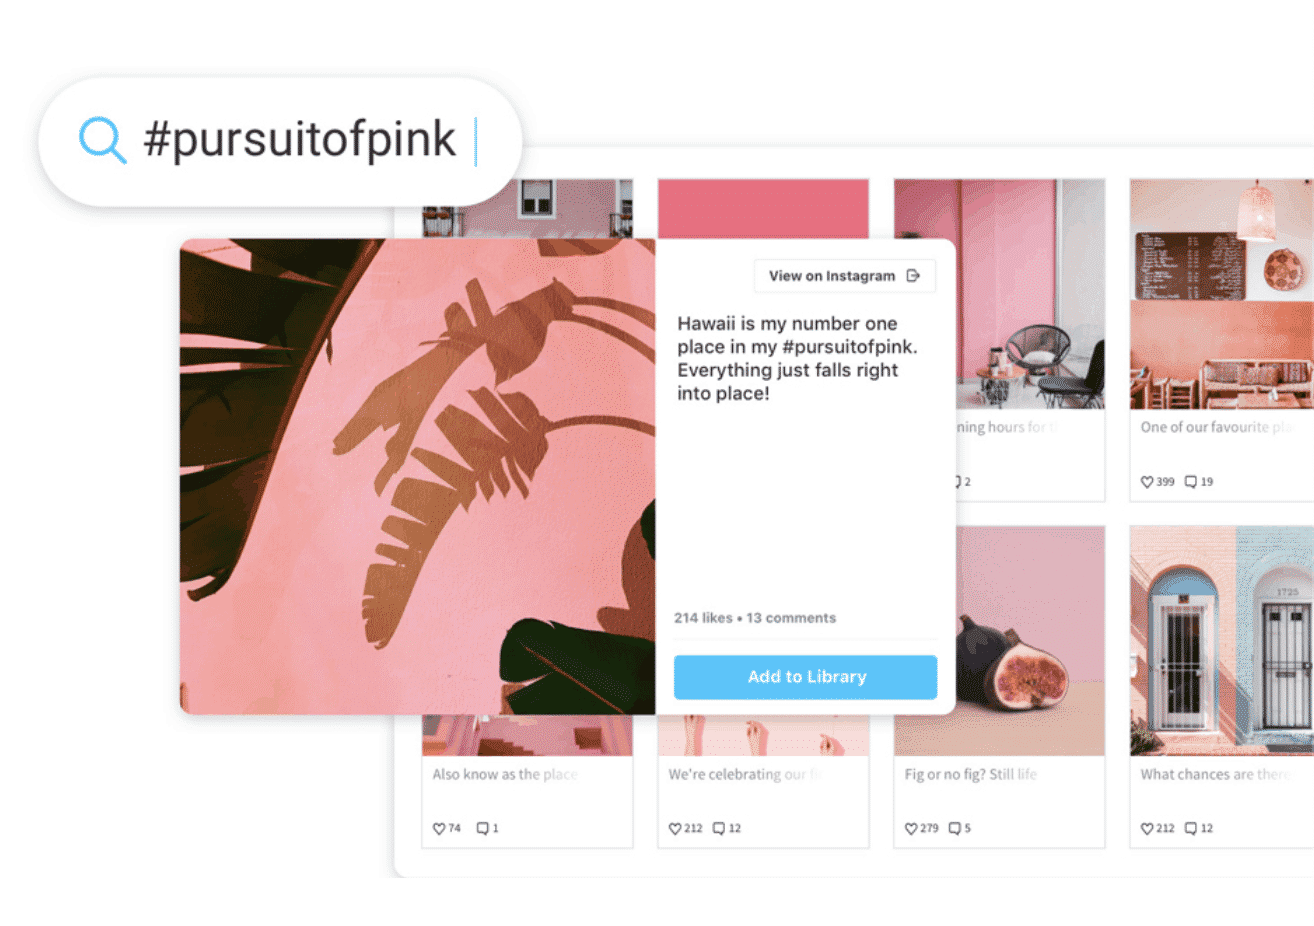Open the arched doorways building photo
Image resolution: width=1314 pixels, height=926 pixels.
pos(1221,641)
